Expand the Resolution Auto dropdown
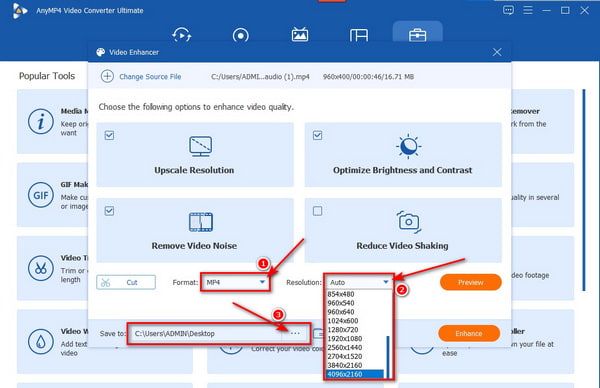600x388 pixels. (x=359, y=282)
